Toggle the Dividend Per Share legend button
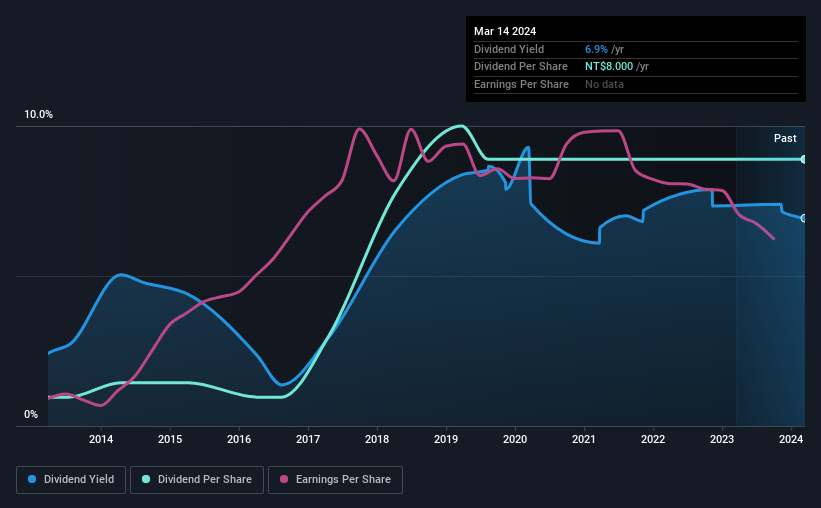Image resolution: width=821 pixels, height=508 pixels. click(197, 480)
